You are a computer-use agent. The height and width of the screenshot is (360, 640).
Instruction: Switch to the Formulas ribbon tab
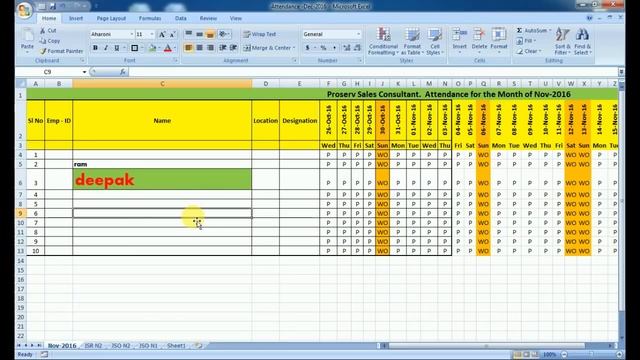[150, 18]
